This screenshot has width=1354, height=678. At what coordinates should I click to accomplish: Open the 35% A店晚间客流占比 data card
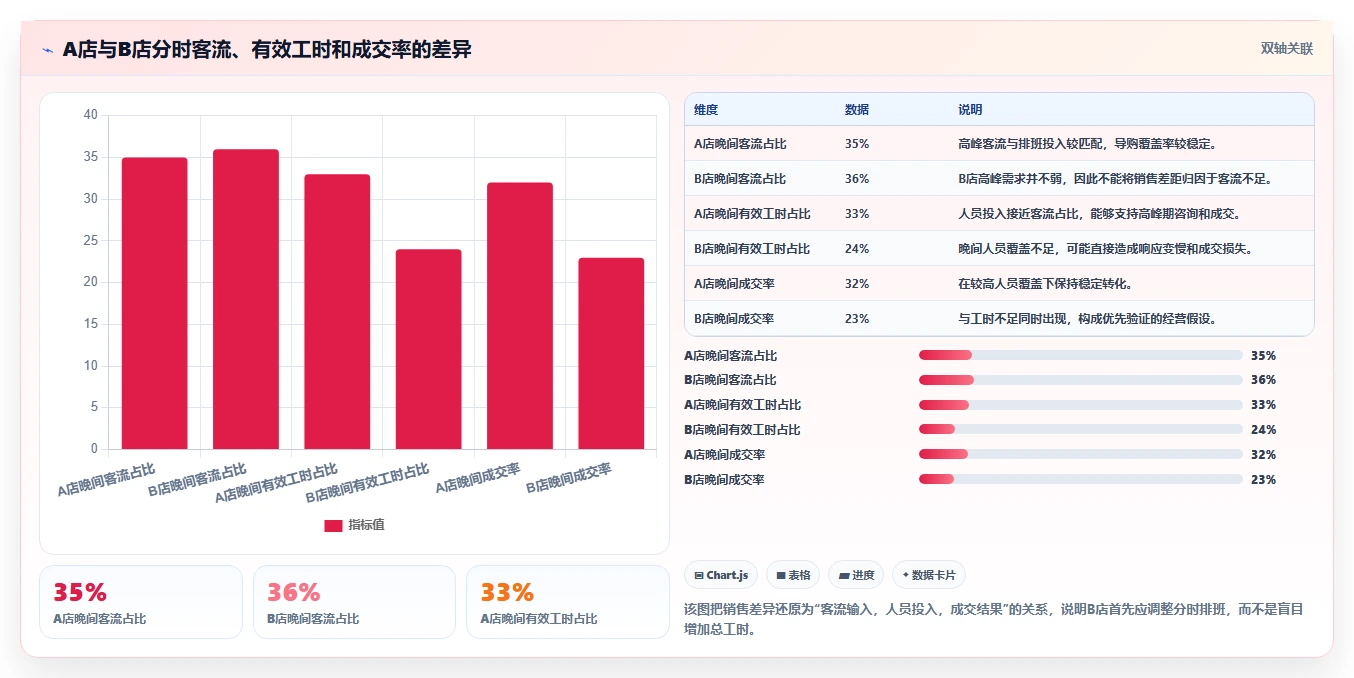141,602
